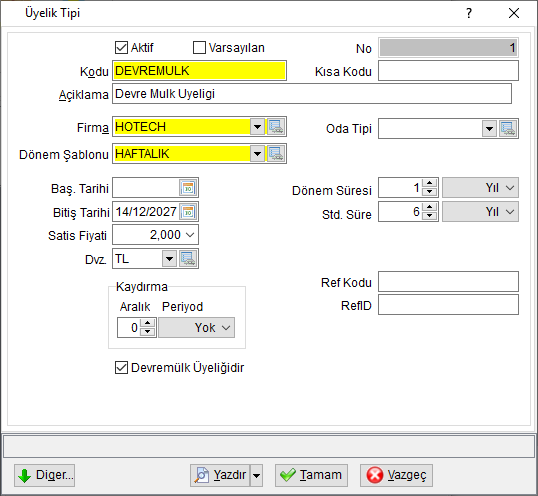Toggle the Devremülk Üyeliğidir checkbox
The width and height of the screenshot is (538, 496).
[121, 367]
